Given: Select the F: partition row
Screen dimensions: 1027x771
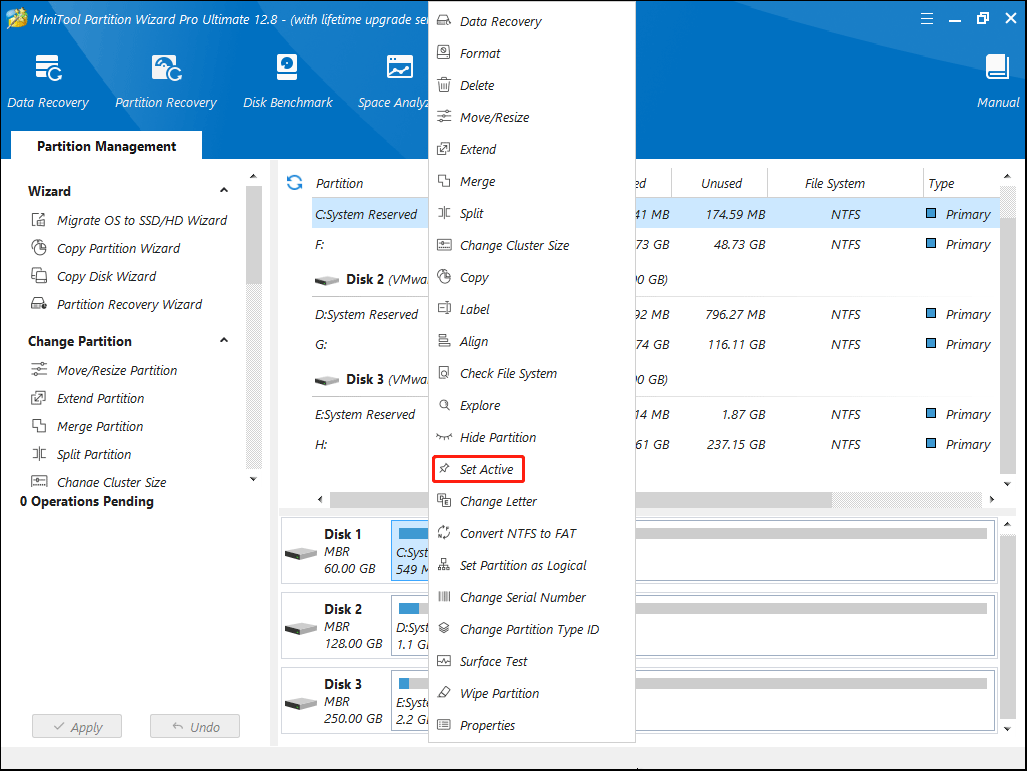Looking at the screenshot, I should [x=656, y=244].
